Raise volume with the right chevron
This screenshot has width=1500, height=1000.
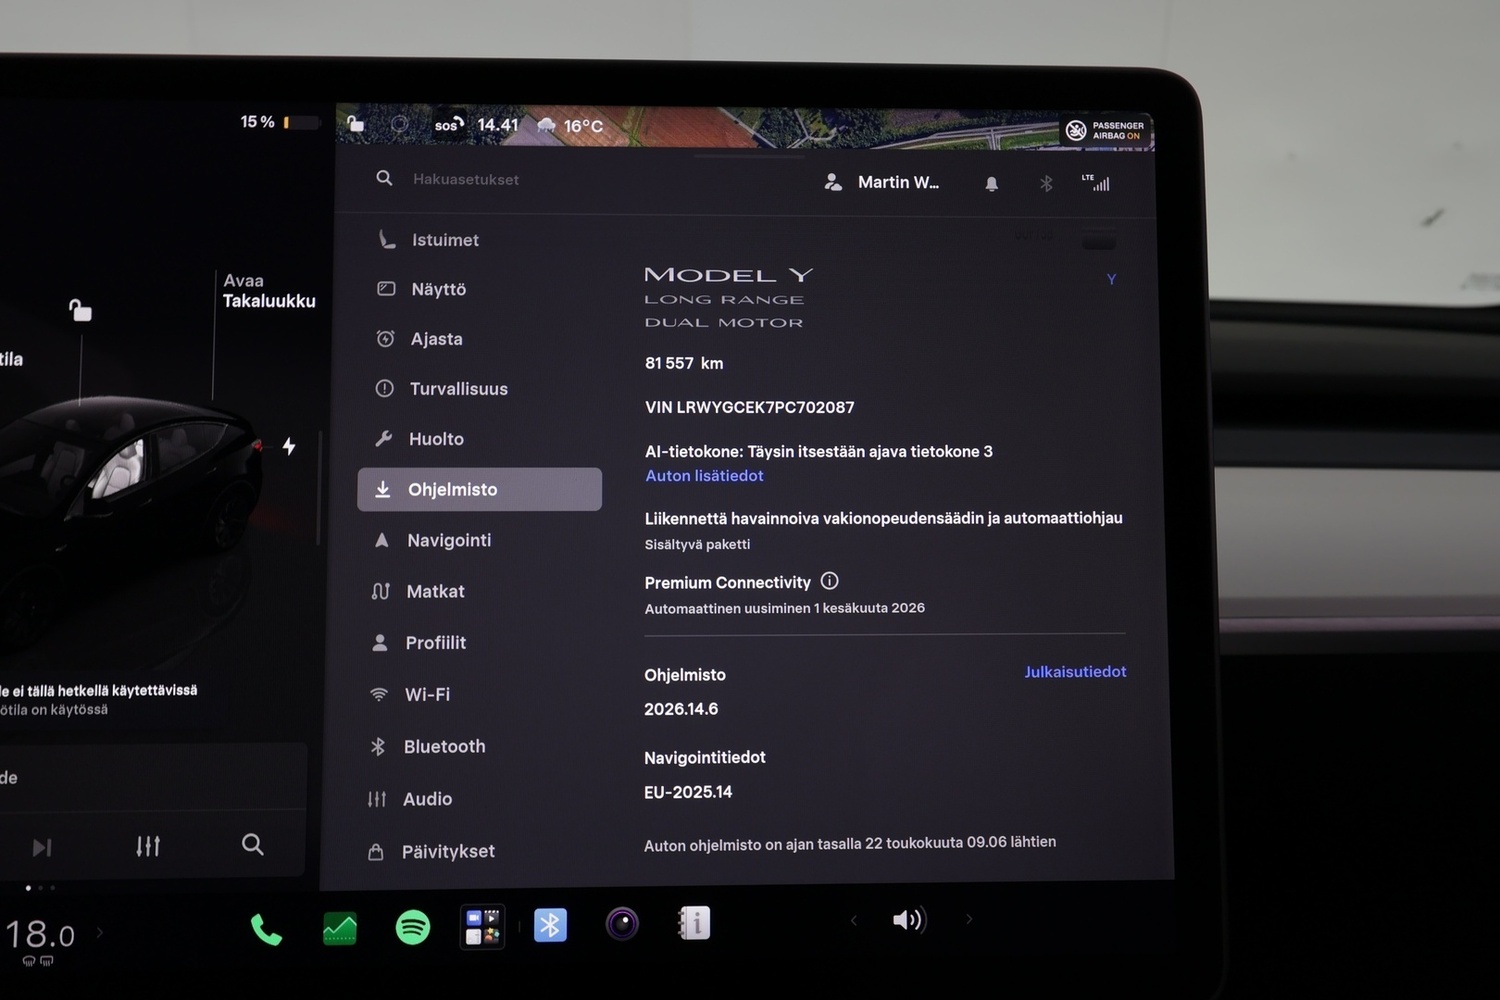click(968, 919)
